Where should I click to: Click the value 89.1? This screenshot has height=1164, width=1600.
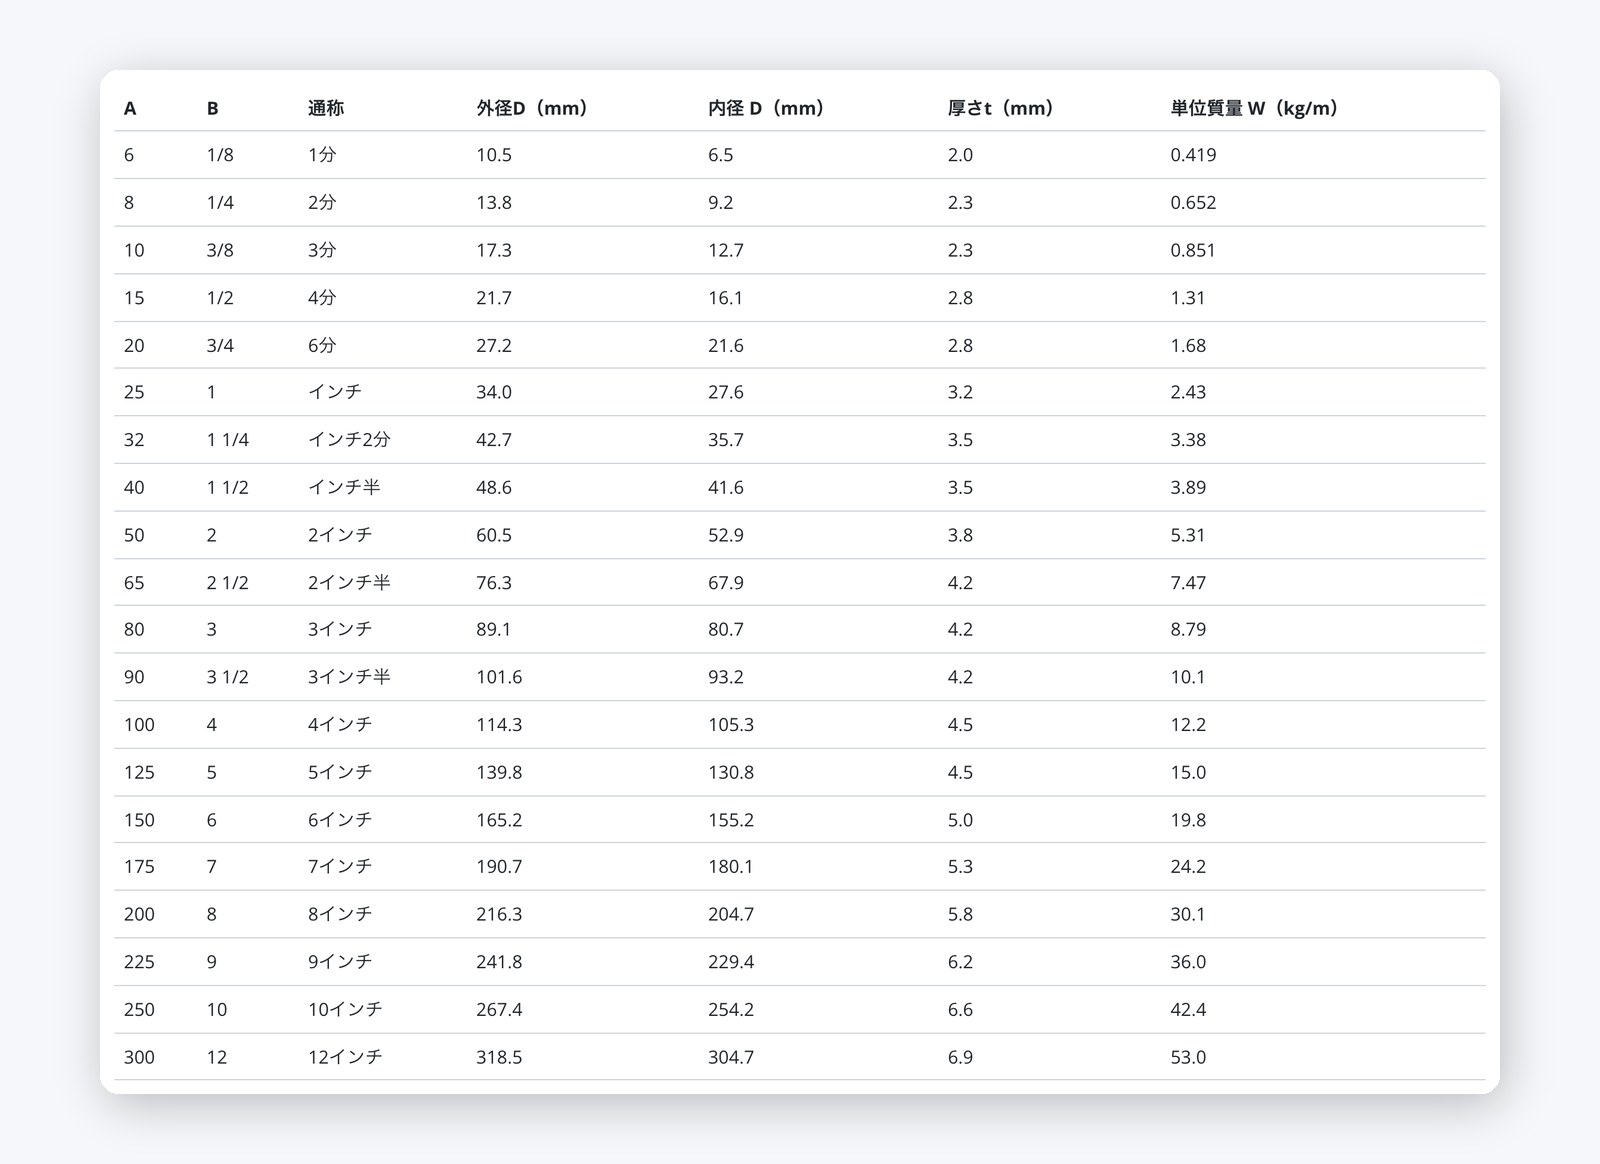point(494,630)
